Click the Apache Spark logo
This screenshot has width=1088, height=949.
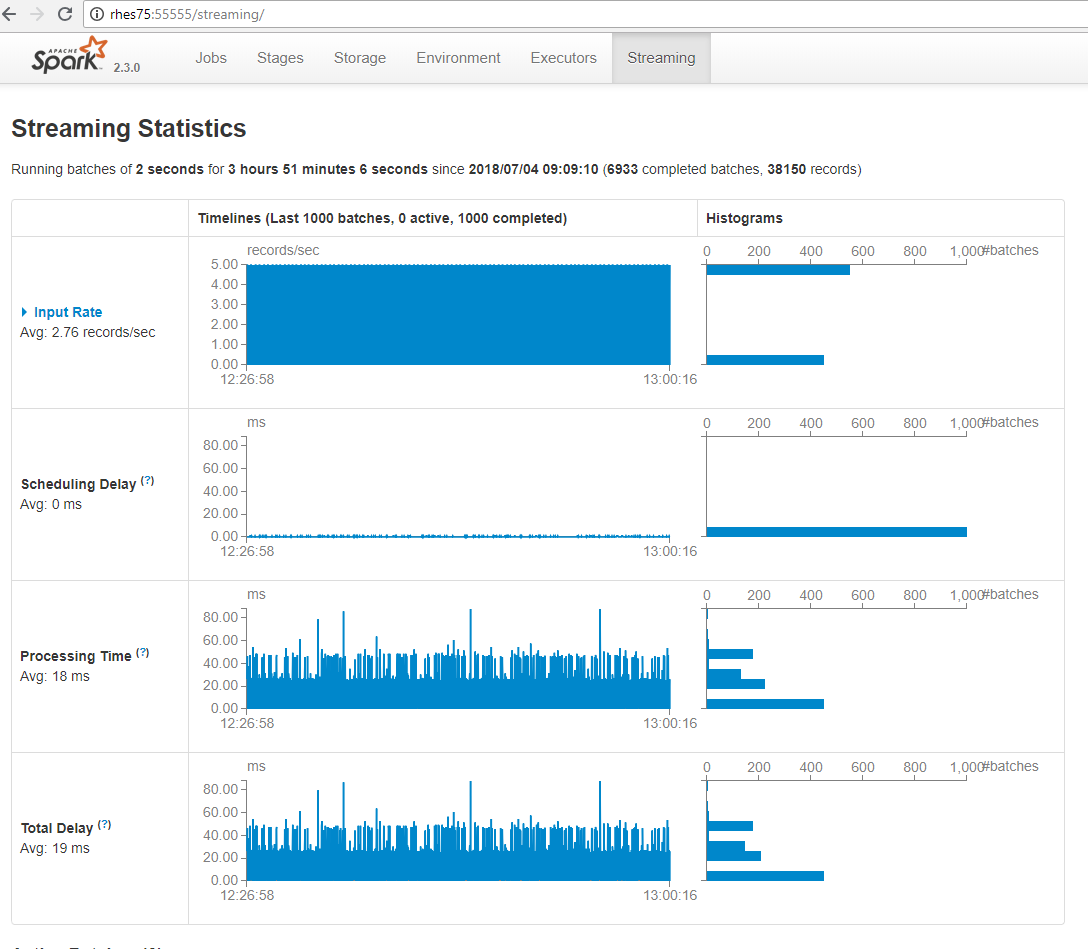[x=70, y=57]
